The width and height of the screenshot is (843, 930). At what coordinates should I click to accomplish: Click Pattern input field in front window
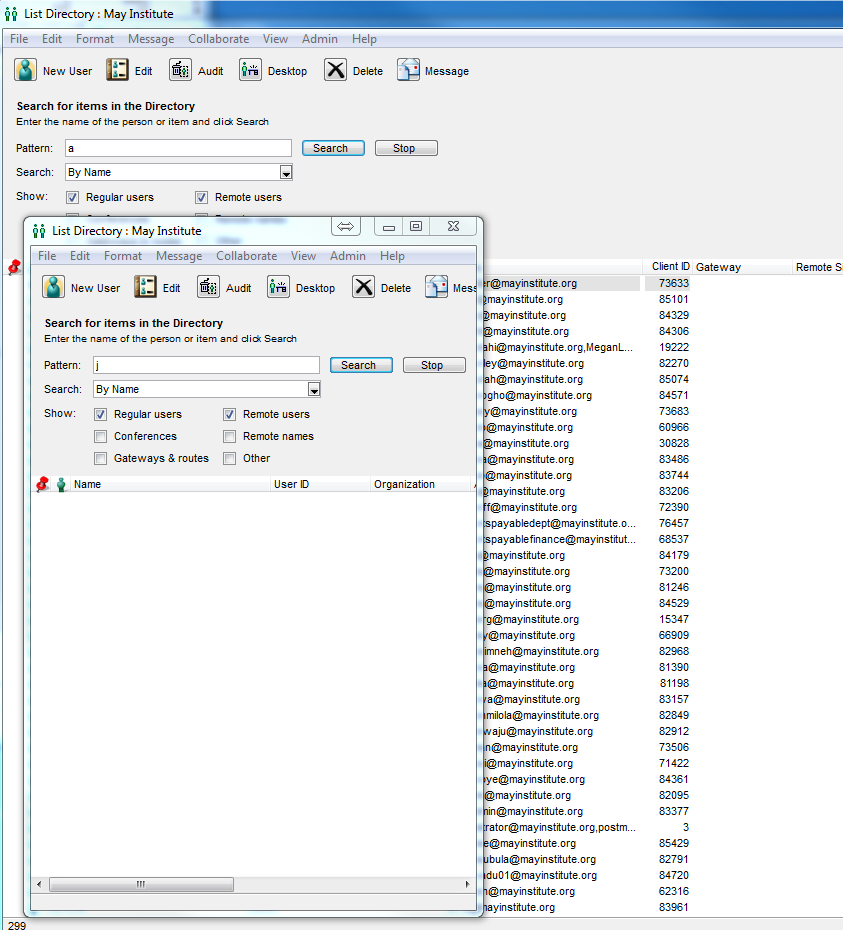pyautogui.click(x=206, y=365)
